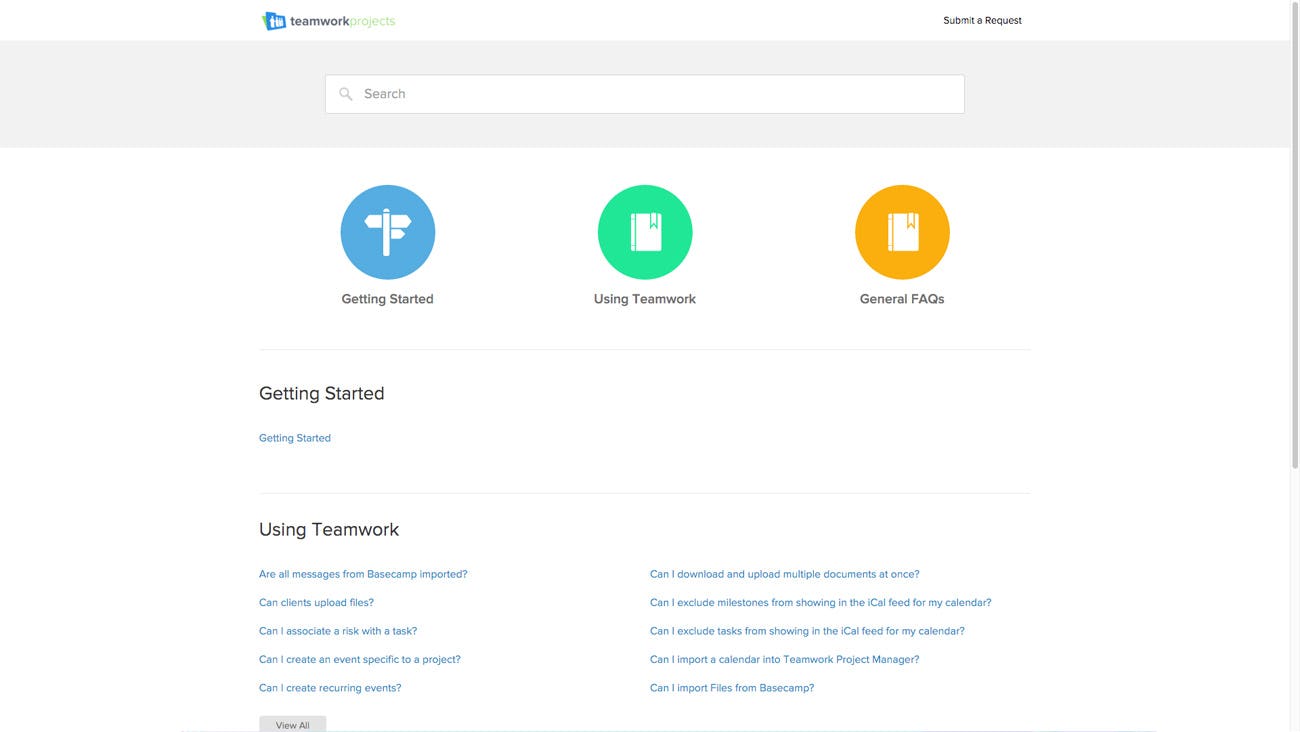Open 'Can clients upload files?' article

[316, 603]
